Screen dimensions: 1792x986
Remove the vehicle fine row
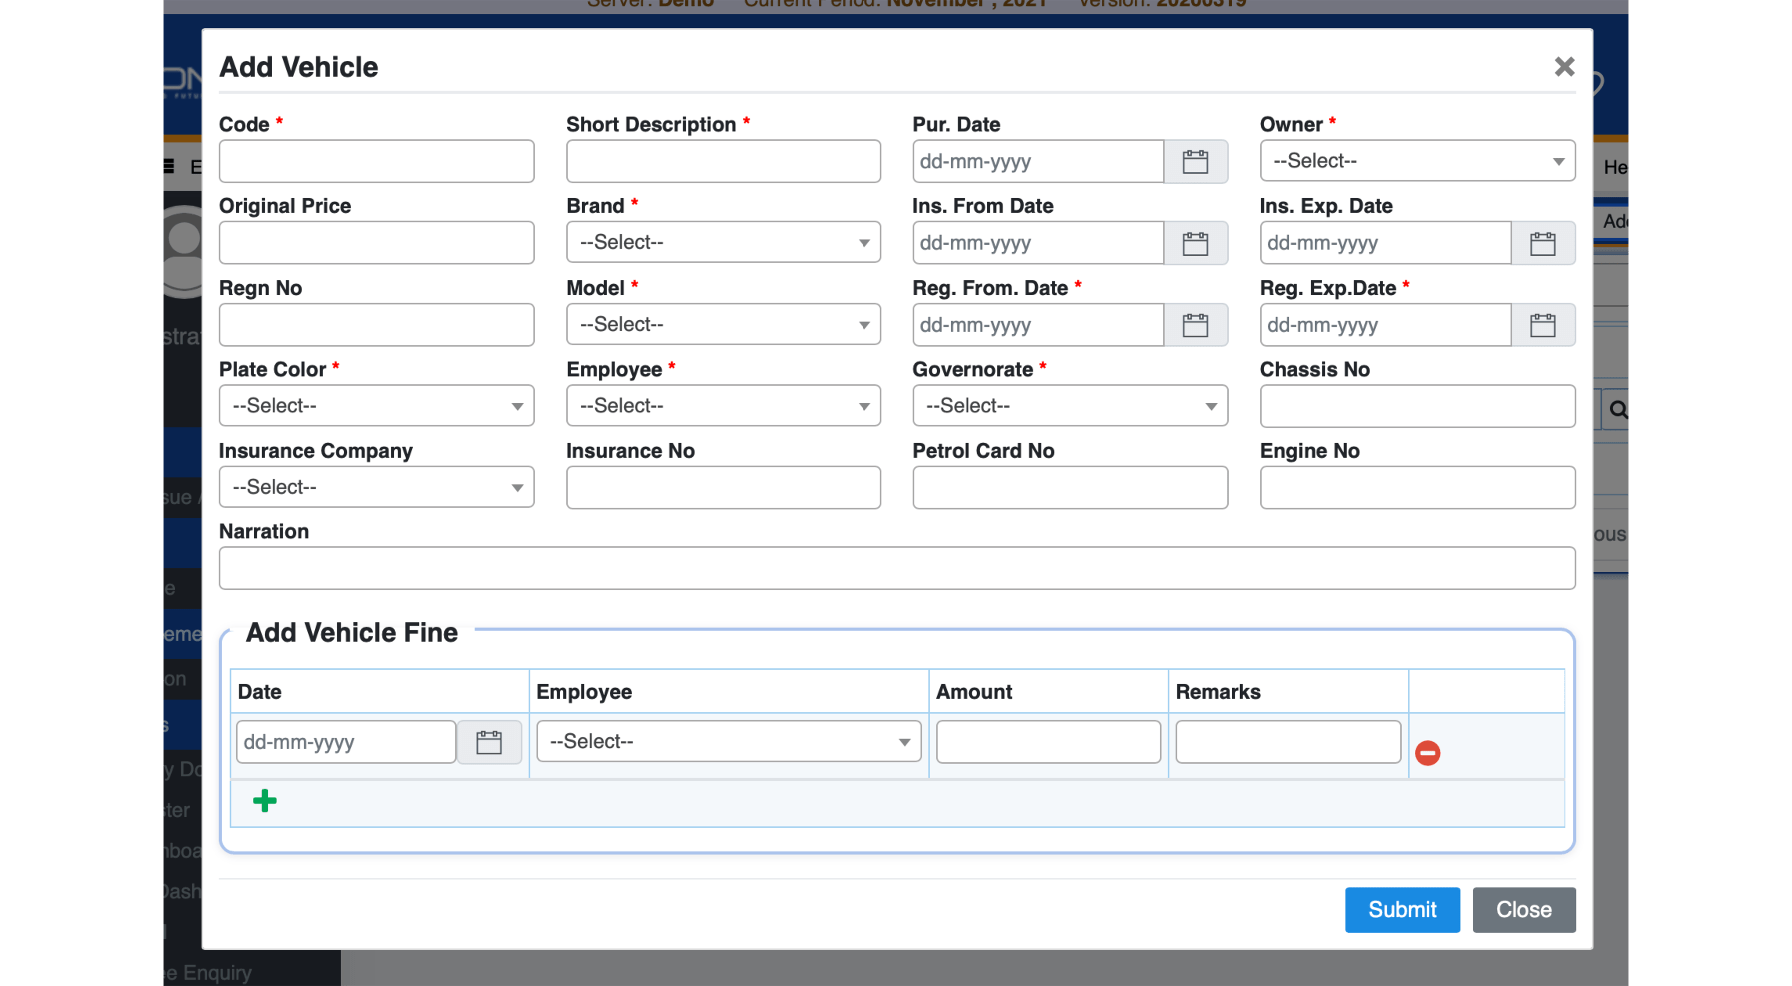tap(1427, 753)
